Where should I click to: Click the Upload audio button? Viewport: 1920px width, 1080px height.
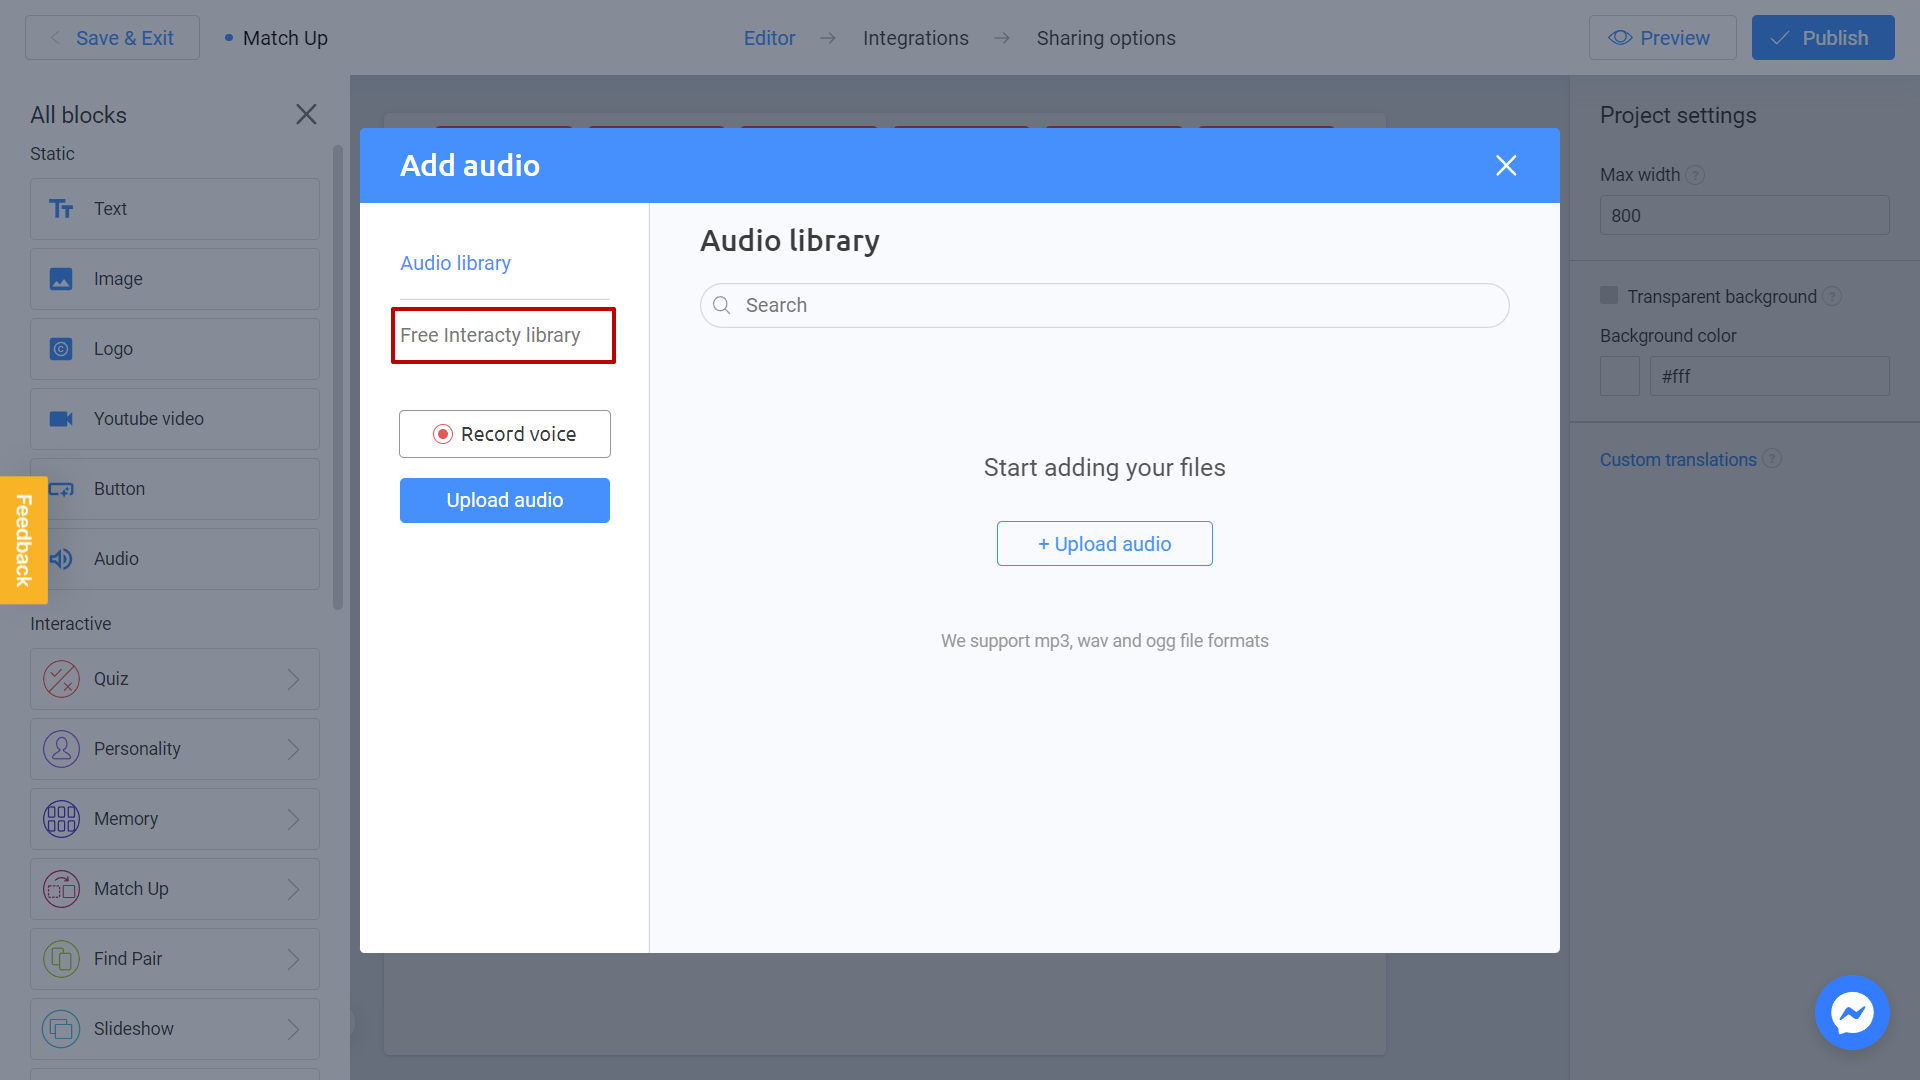pyautogui.click(x=505, y=500)
